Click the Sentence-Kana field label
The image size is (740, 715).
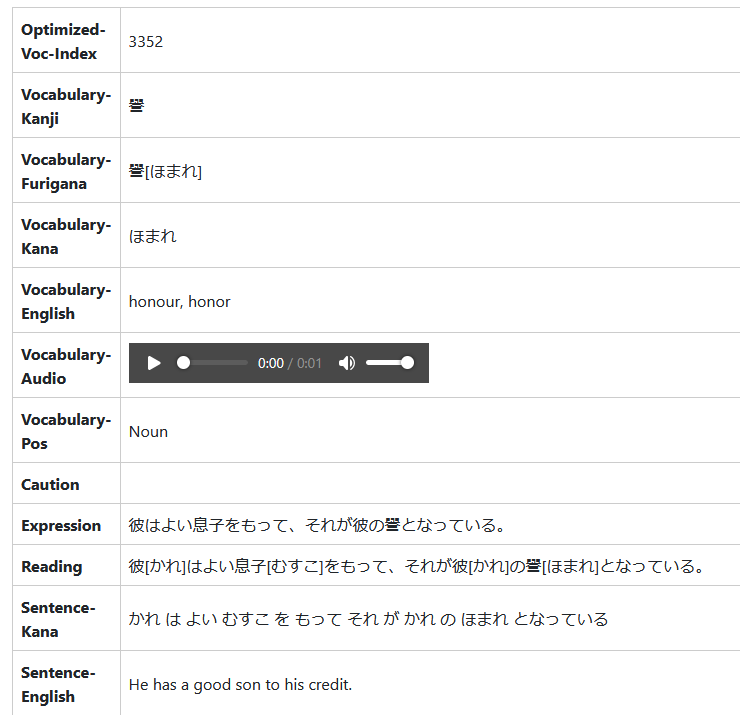[x=58, y=619]
